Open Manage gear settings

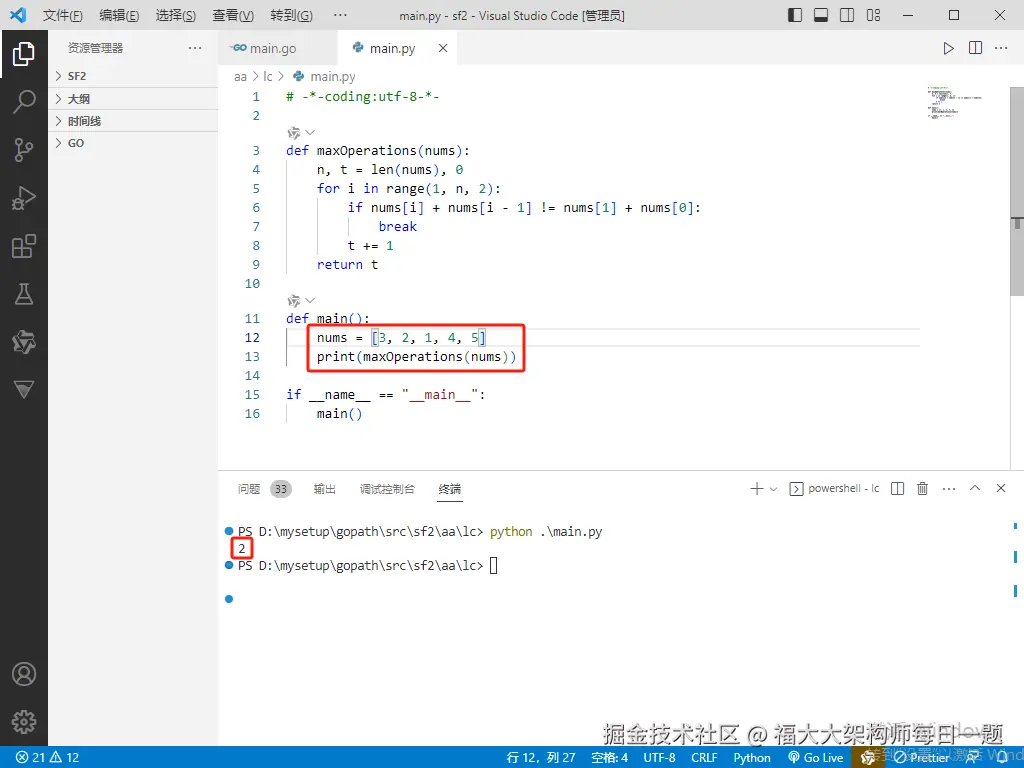pos(24,722)
